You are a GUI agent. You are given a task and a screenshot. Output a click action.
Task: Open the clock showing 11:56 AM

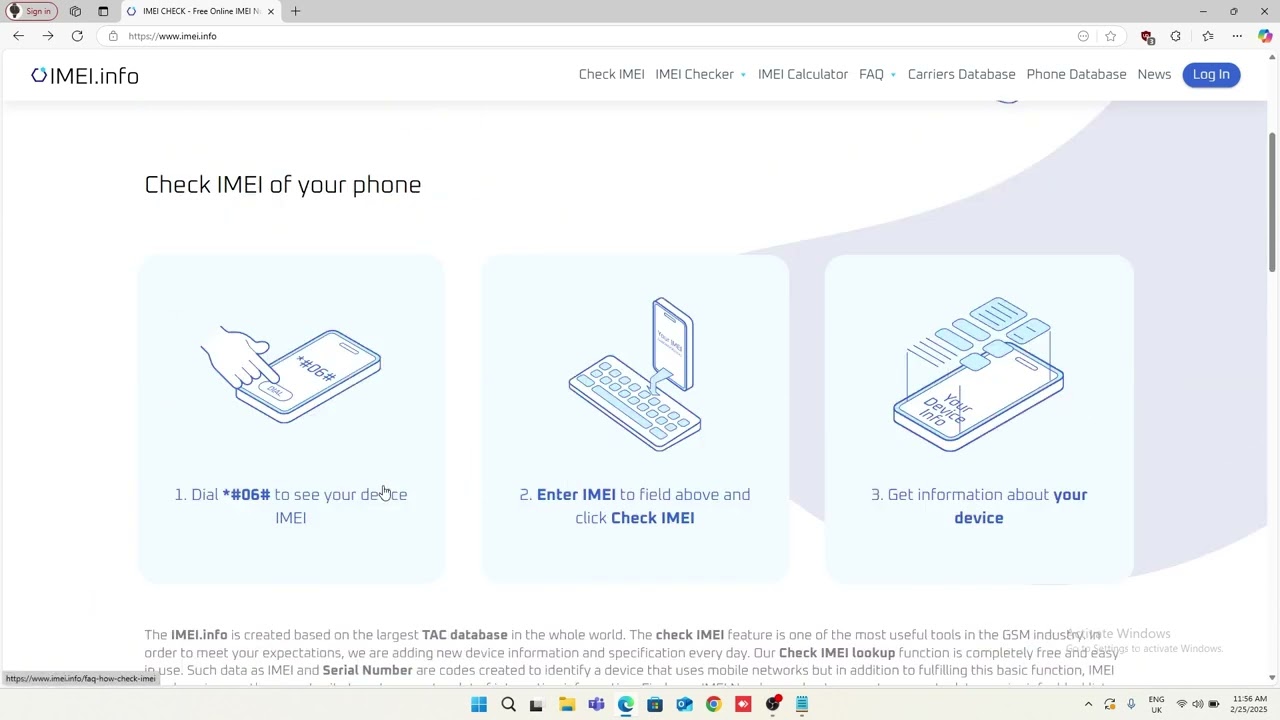pos(1250,704)
